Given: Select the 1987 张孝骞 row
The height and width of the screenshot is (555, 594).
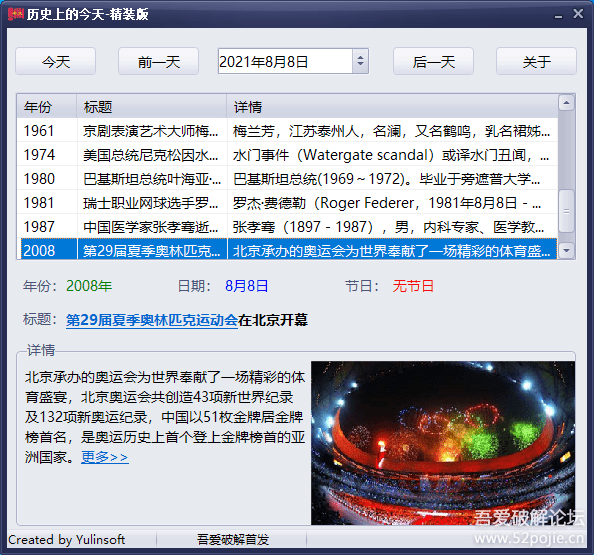Looking at the screenshot, I should tap(287, 227).
